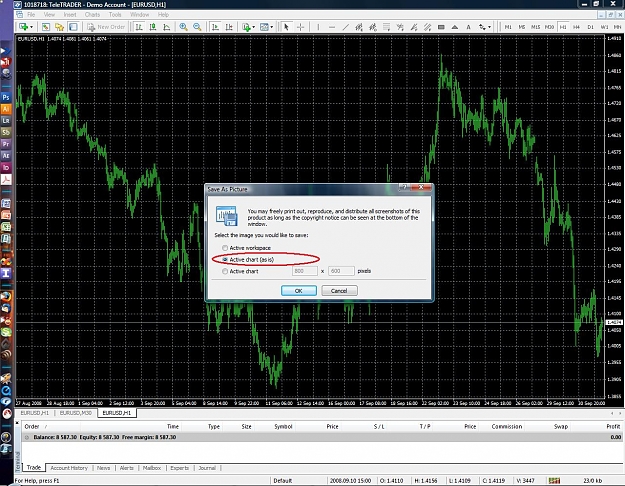625x486 pixels.
Task: Click the Templates icon
Action: point(264,27)
